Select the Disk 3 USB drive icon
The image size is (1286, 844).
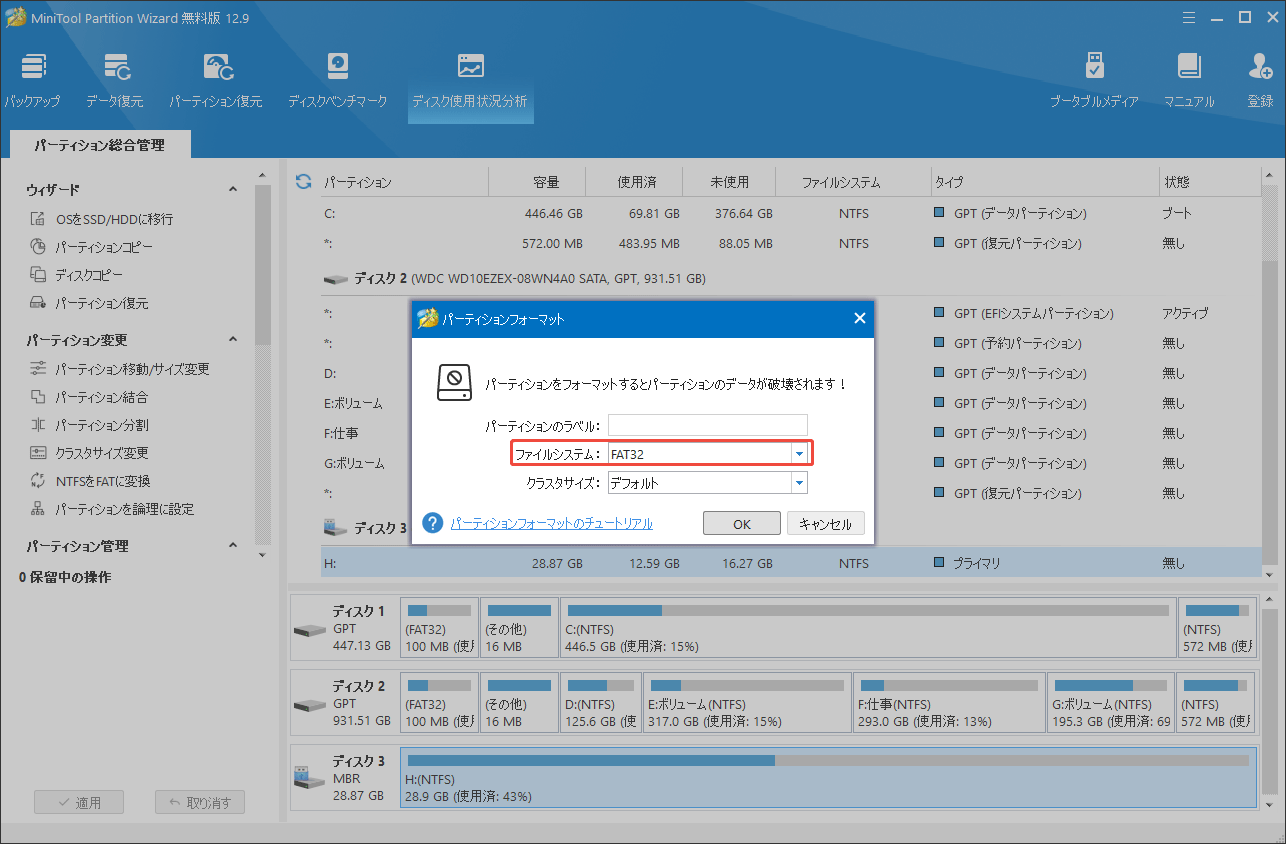[x=308, y=777]
